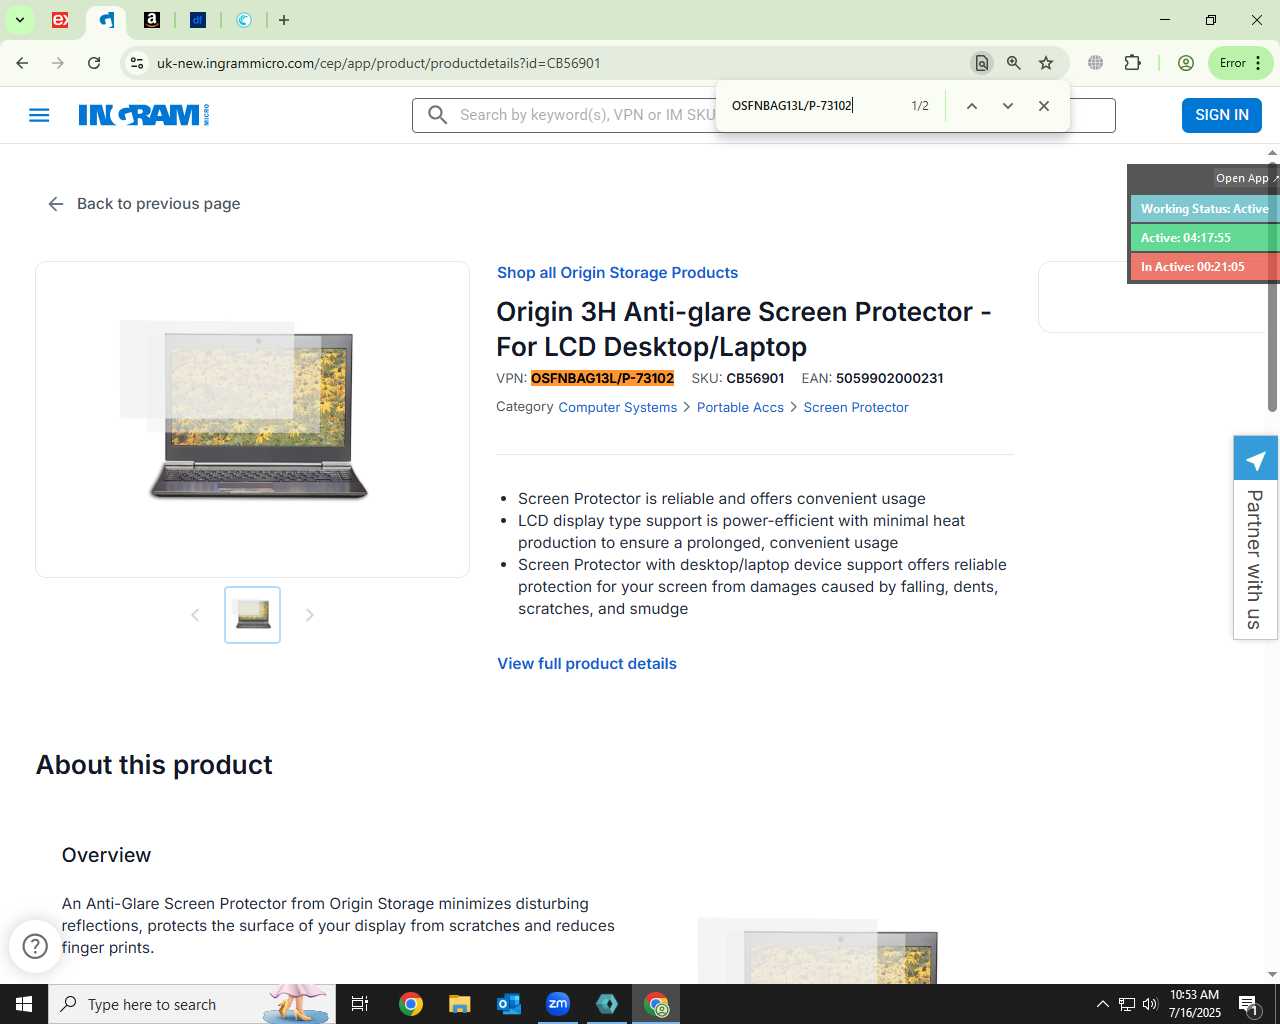
Task: Click the previous image carousel arrow
Action: tap(195, 615)
